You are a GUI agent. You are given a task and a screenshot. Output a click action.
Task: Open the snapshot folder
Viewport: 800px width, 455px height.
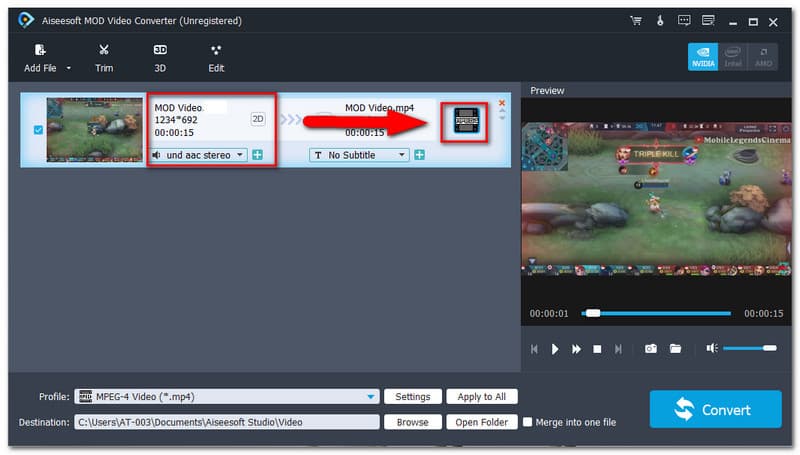[x=675, y=349]
